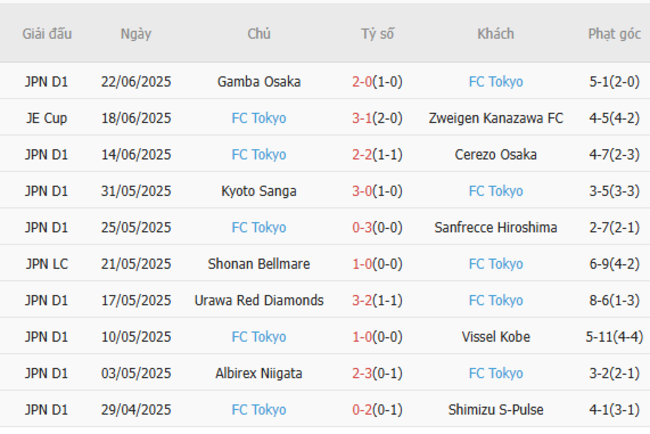Click the 'Tỷ số' column header
Screen dimensions: 650x434
click(377, 34)
